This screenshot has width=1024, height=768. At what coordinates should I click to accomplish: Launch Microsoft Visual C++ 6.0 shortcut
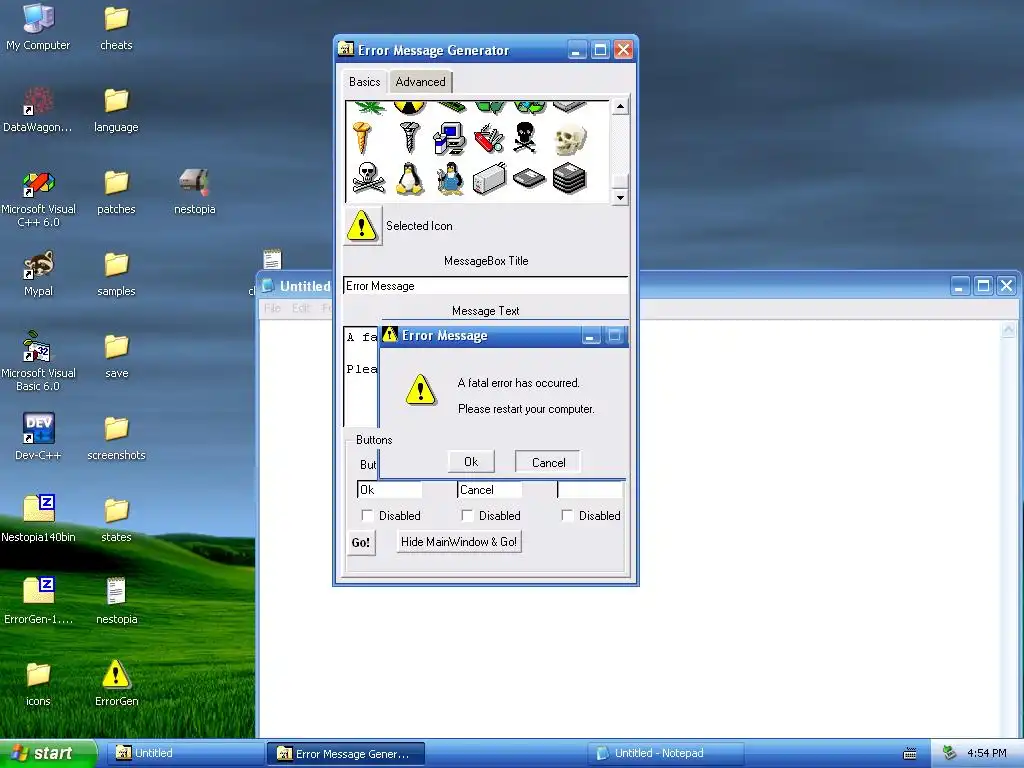point(38,199)
